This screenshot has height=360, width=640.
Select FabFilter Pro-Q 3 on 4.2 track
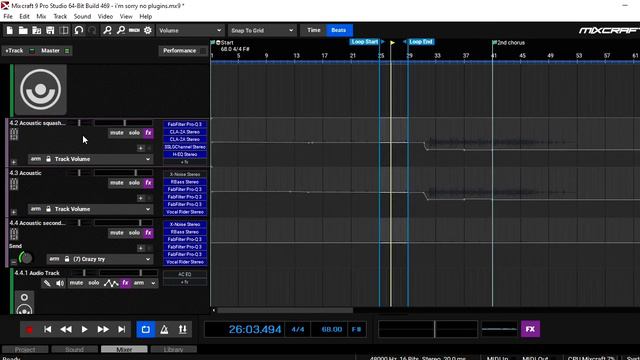[185, 124]
